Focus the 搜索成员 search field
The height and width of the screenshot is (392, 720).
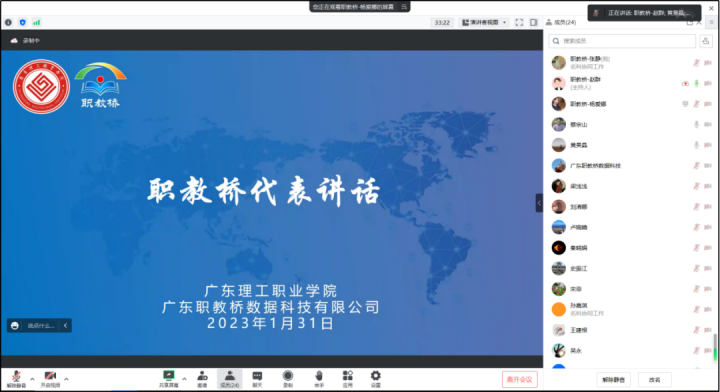coord(622,41)
